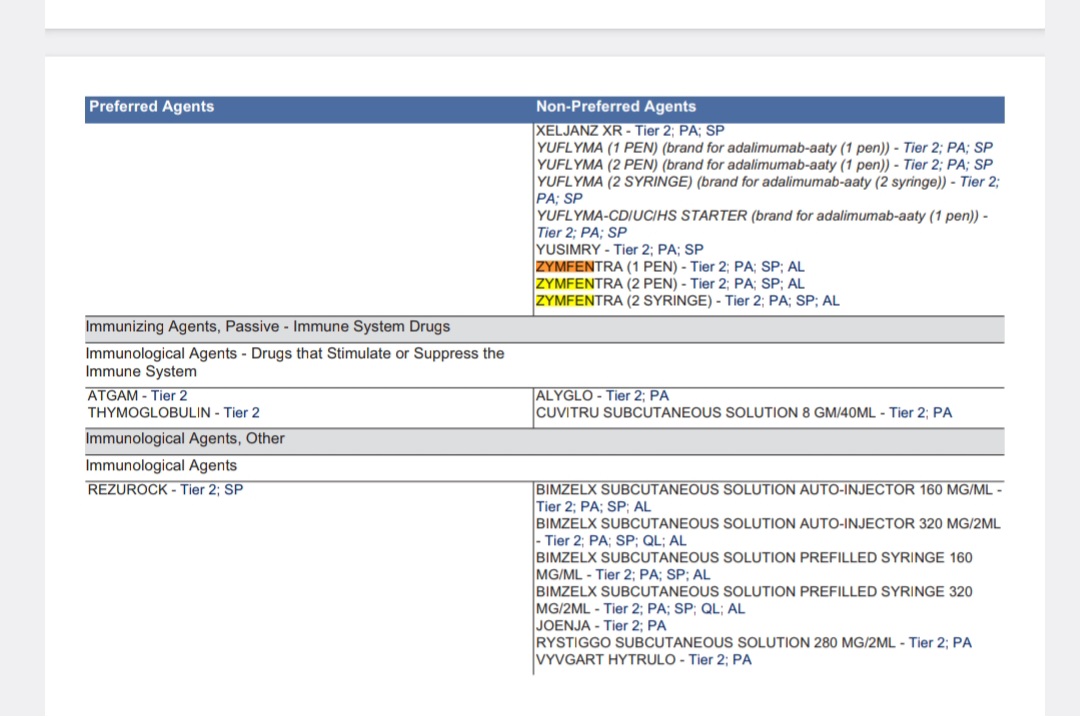The height and width of the screenshot is (716, 1080).
Task: Select the REZUROCK - Tier 2; SP entry
Action: click(165, 490)
